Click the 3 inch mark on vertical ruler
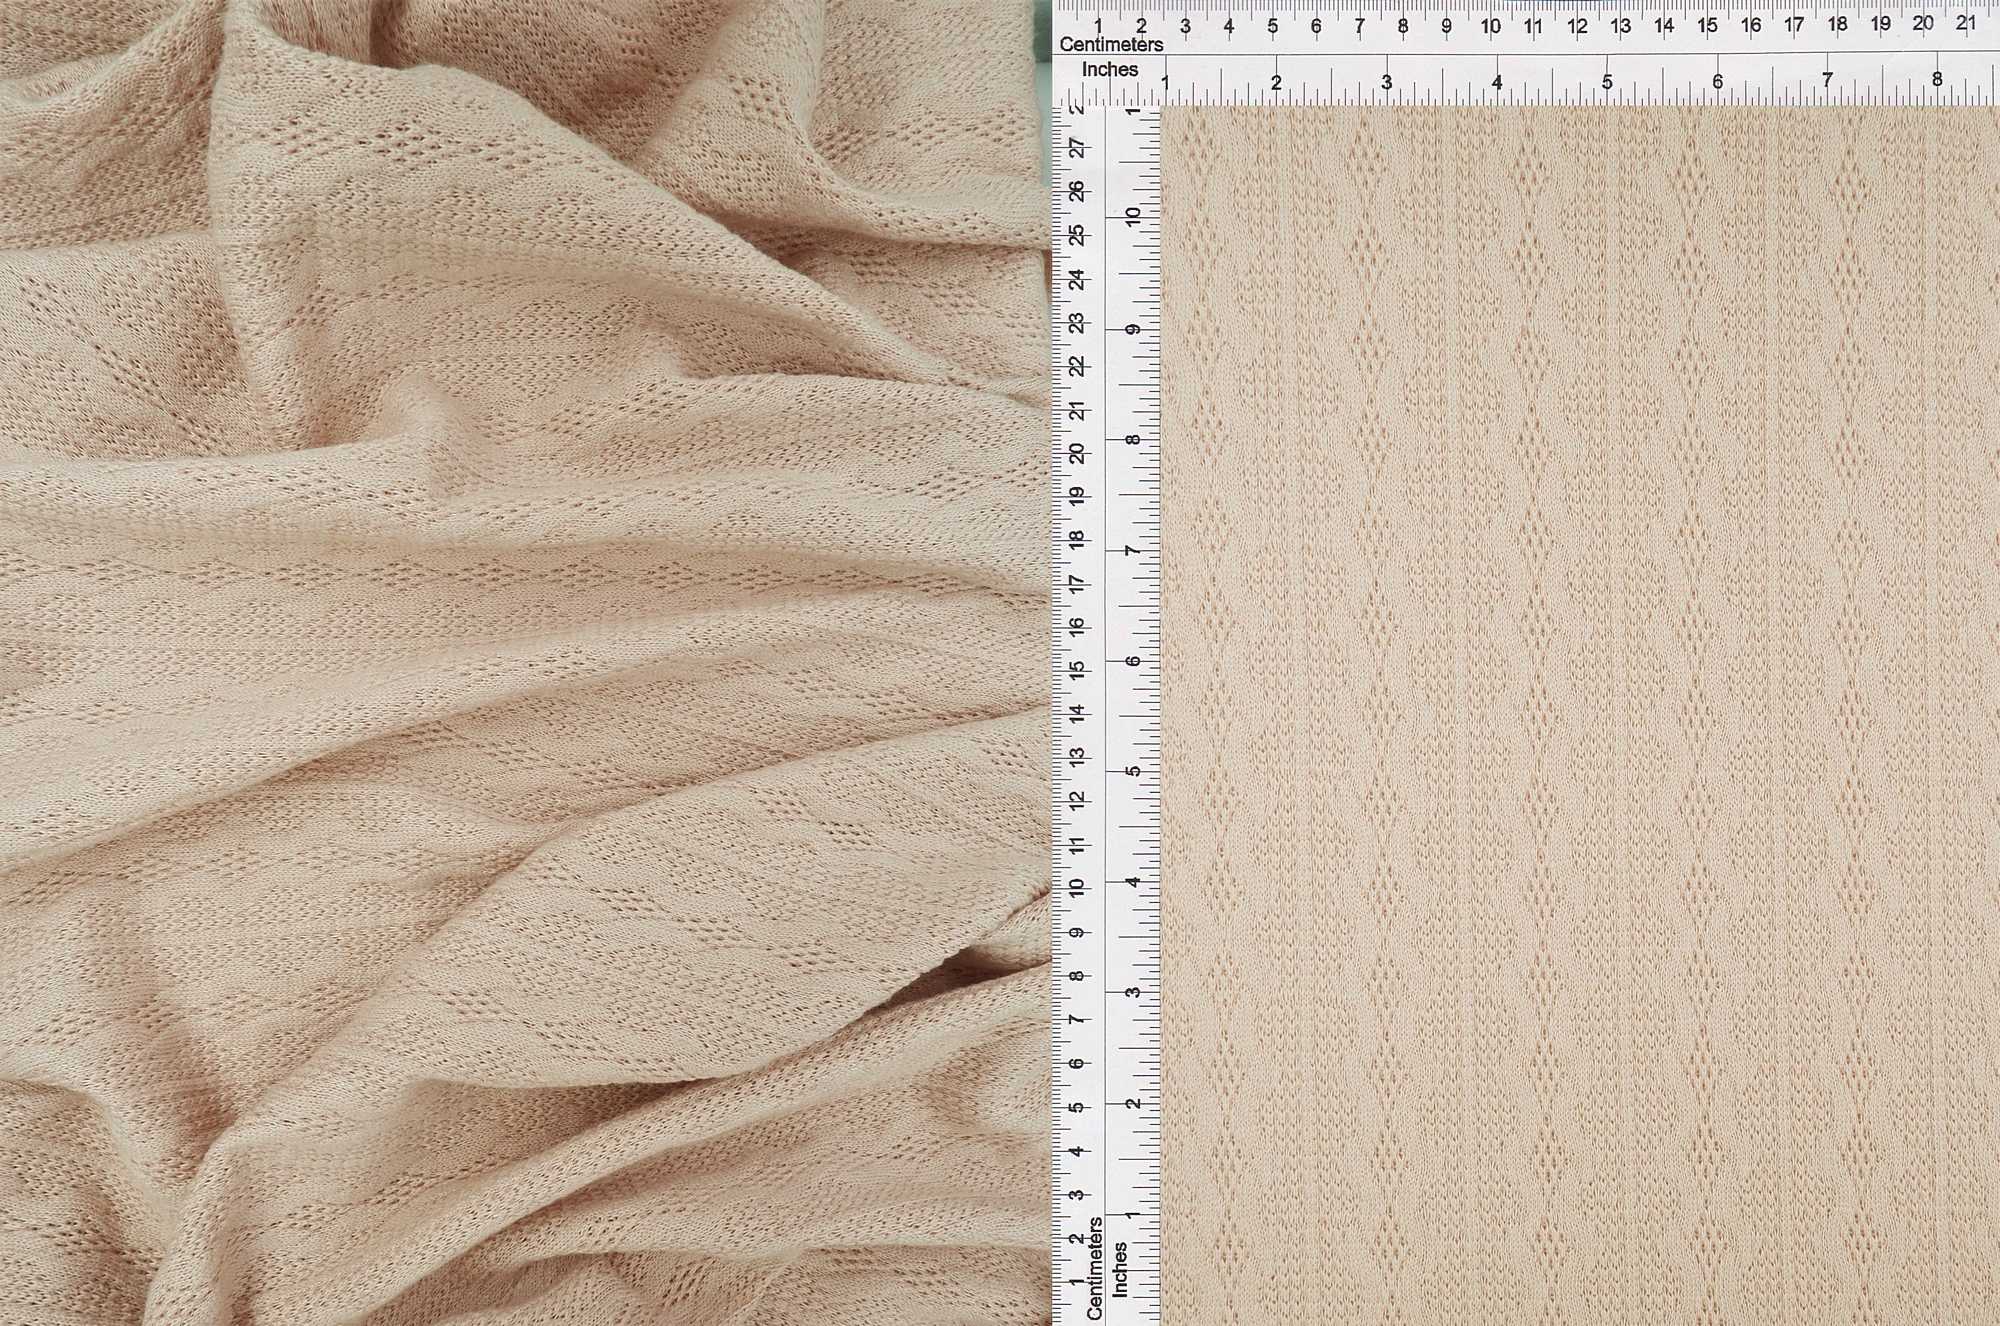Screen dimensions: 2000x1326 coord(1132,992)
